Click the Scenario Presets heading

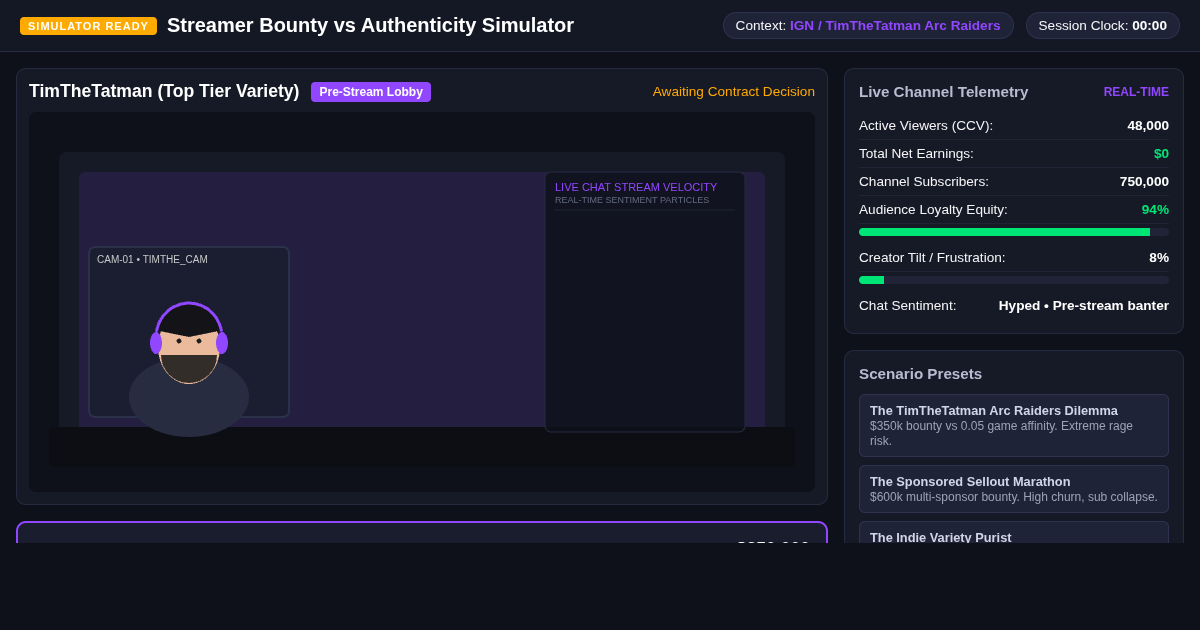(x=920, y=374)
